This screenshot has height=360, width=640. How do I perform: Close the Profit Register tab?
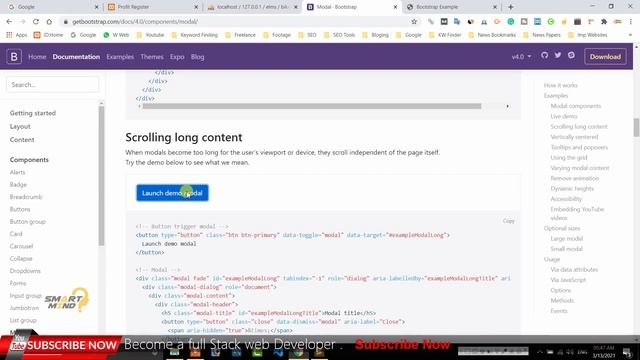click(196, 7)
